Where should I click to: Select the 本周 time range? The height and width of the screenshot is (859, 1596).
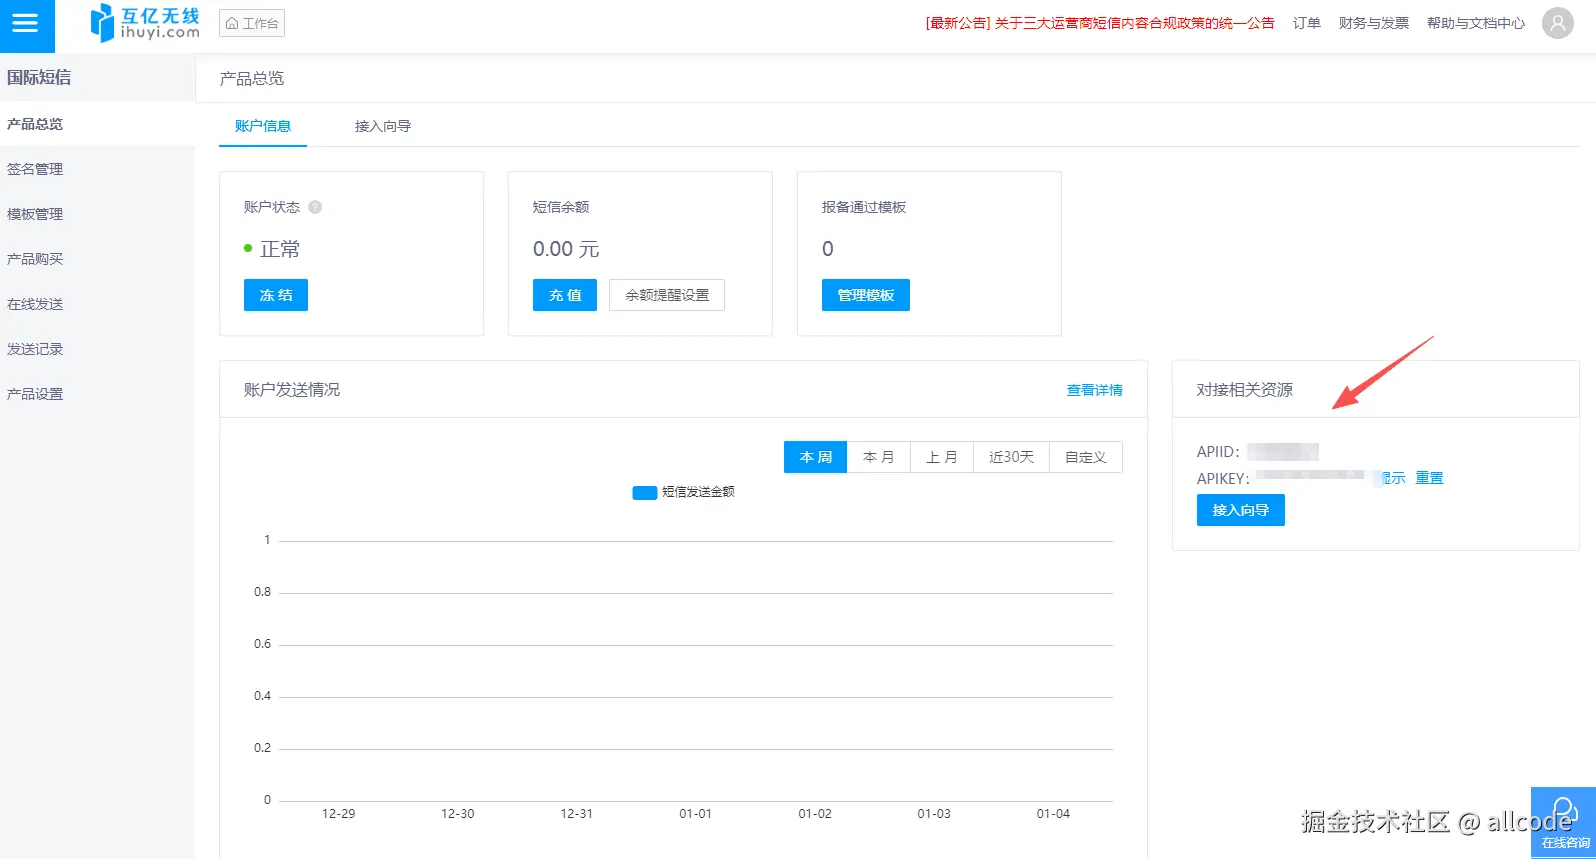(816, 457)
